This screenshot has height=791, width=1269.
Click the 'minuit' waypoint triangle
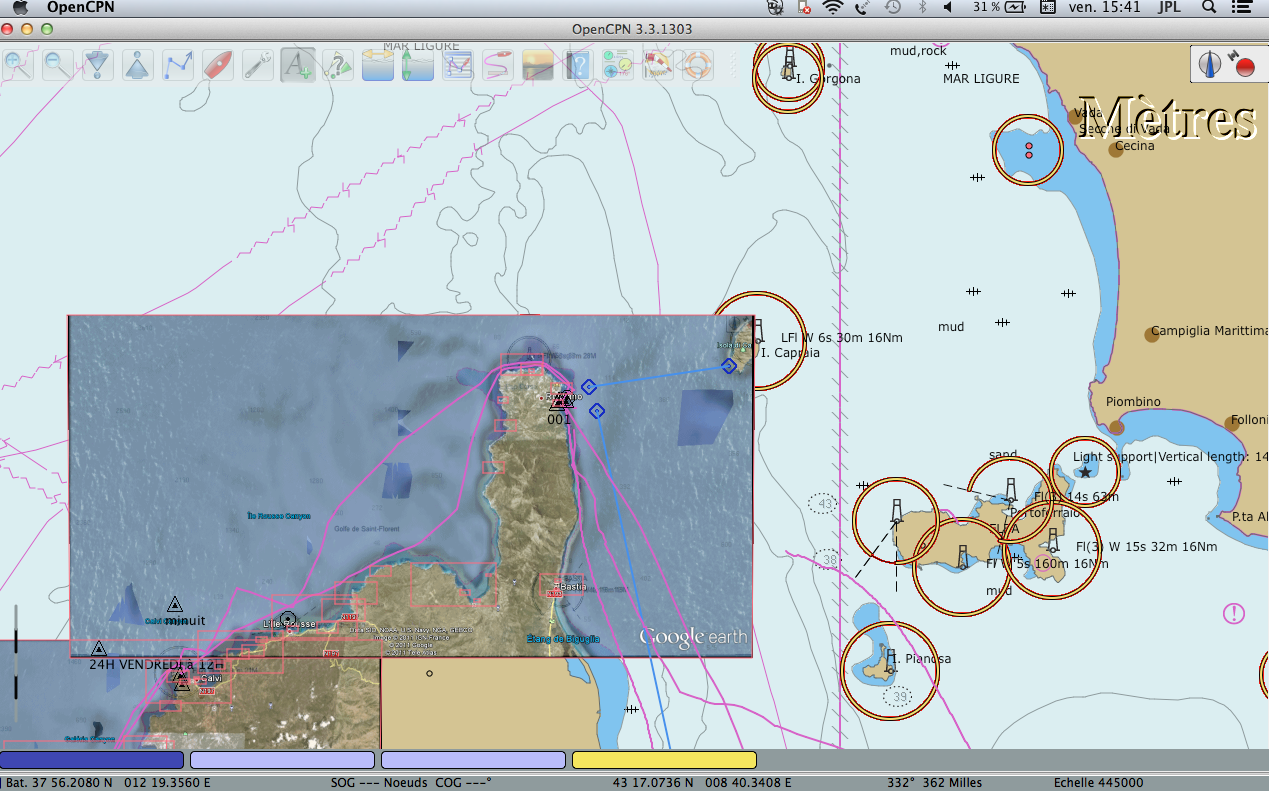[174, 604]
